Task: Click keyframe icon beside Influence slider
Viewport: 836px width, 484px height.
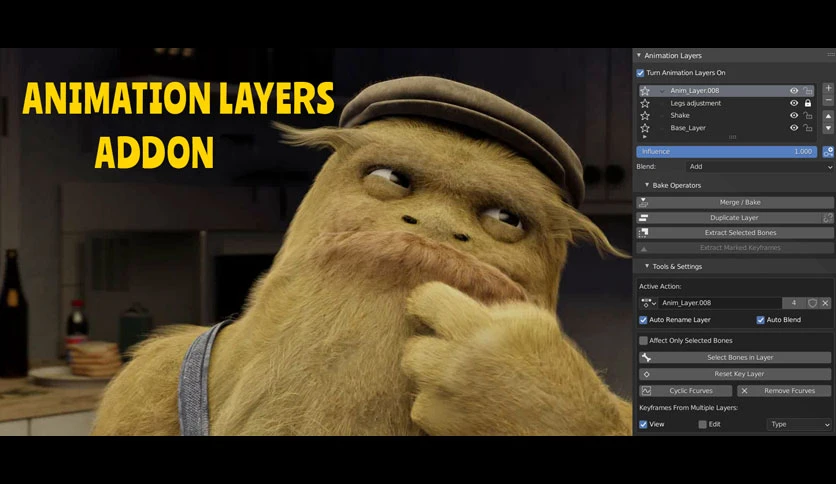Action: [828, 152]
